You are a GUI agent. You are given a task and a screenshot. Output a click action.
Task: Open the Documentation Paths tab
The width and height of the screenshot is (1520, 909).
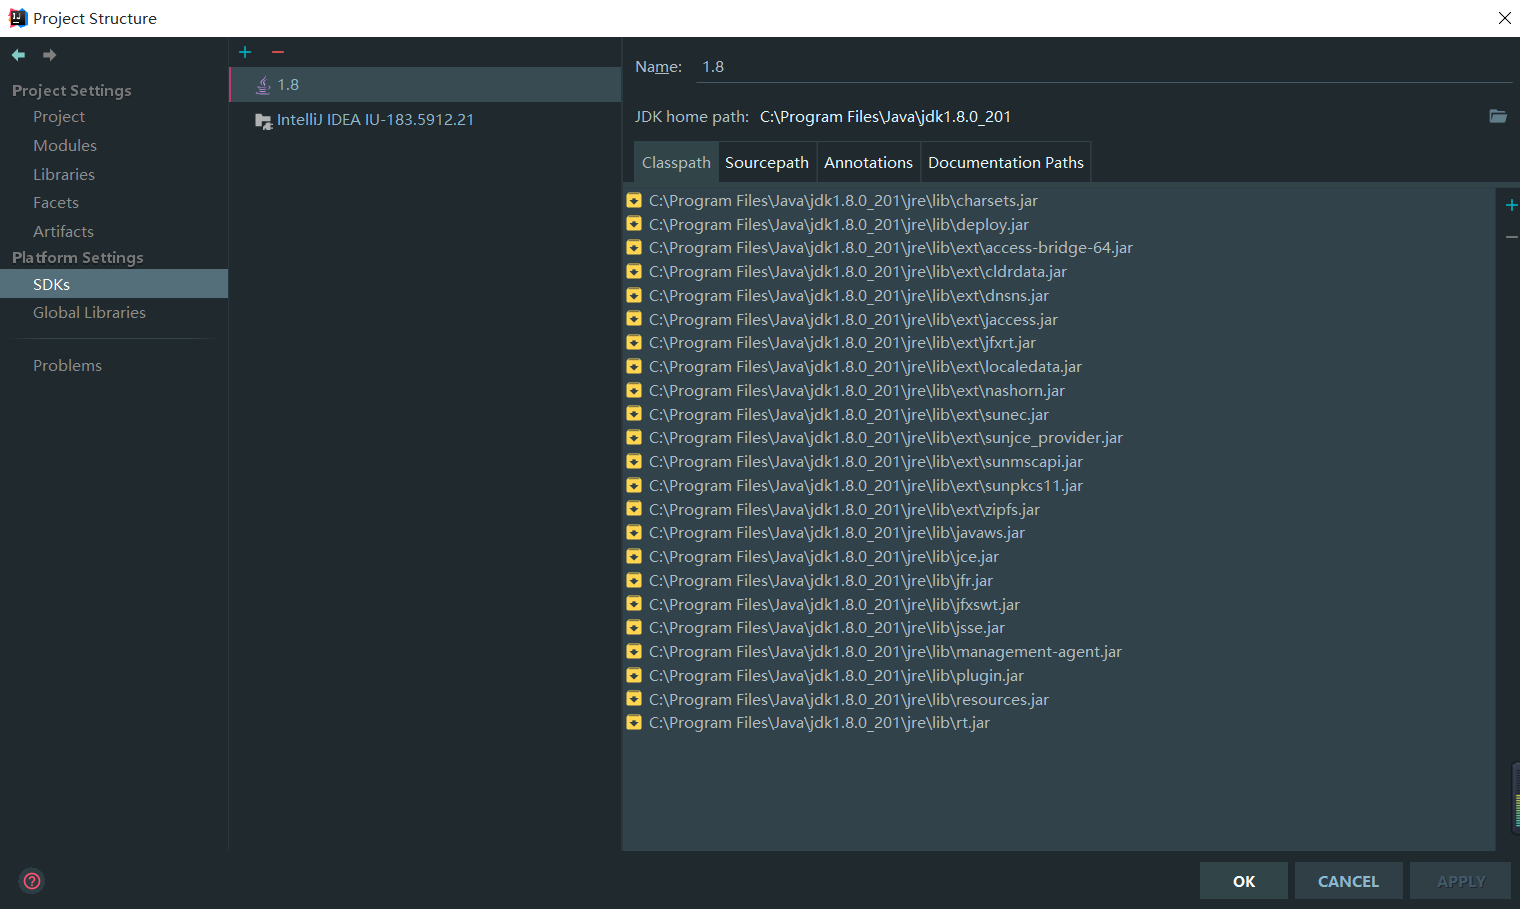(x=1005, y=162)
